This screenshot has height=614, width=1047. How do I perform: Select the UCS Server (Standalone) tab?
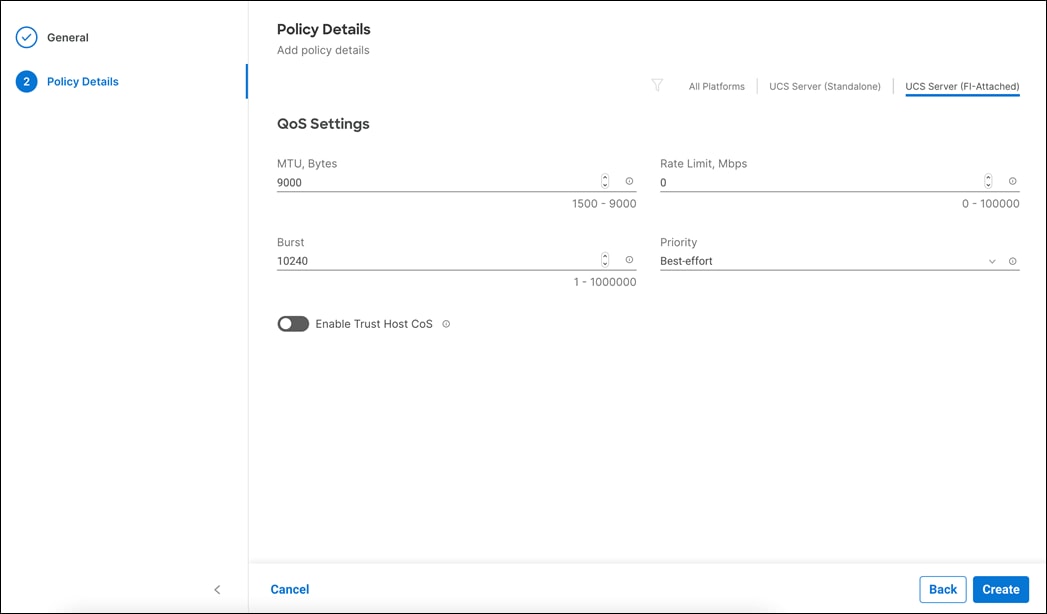coord(824,86)
